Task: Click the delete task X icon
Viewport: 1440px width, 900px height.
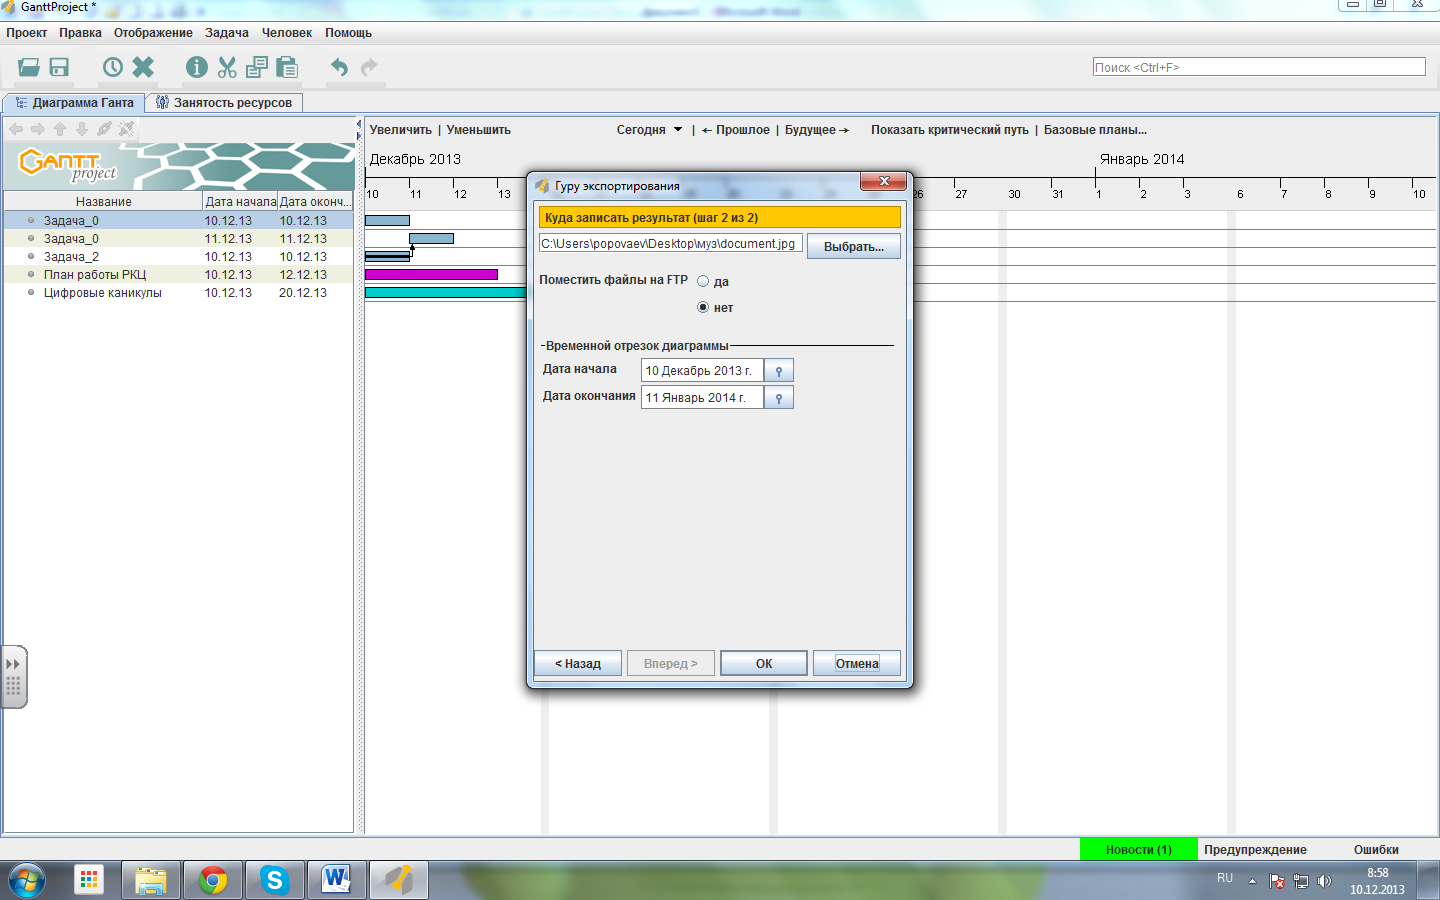Action: [x=143, y=67]
